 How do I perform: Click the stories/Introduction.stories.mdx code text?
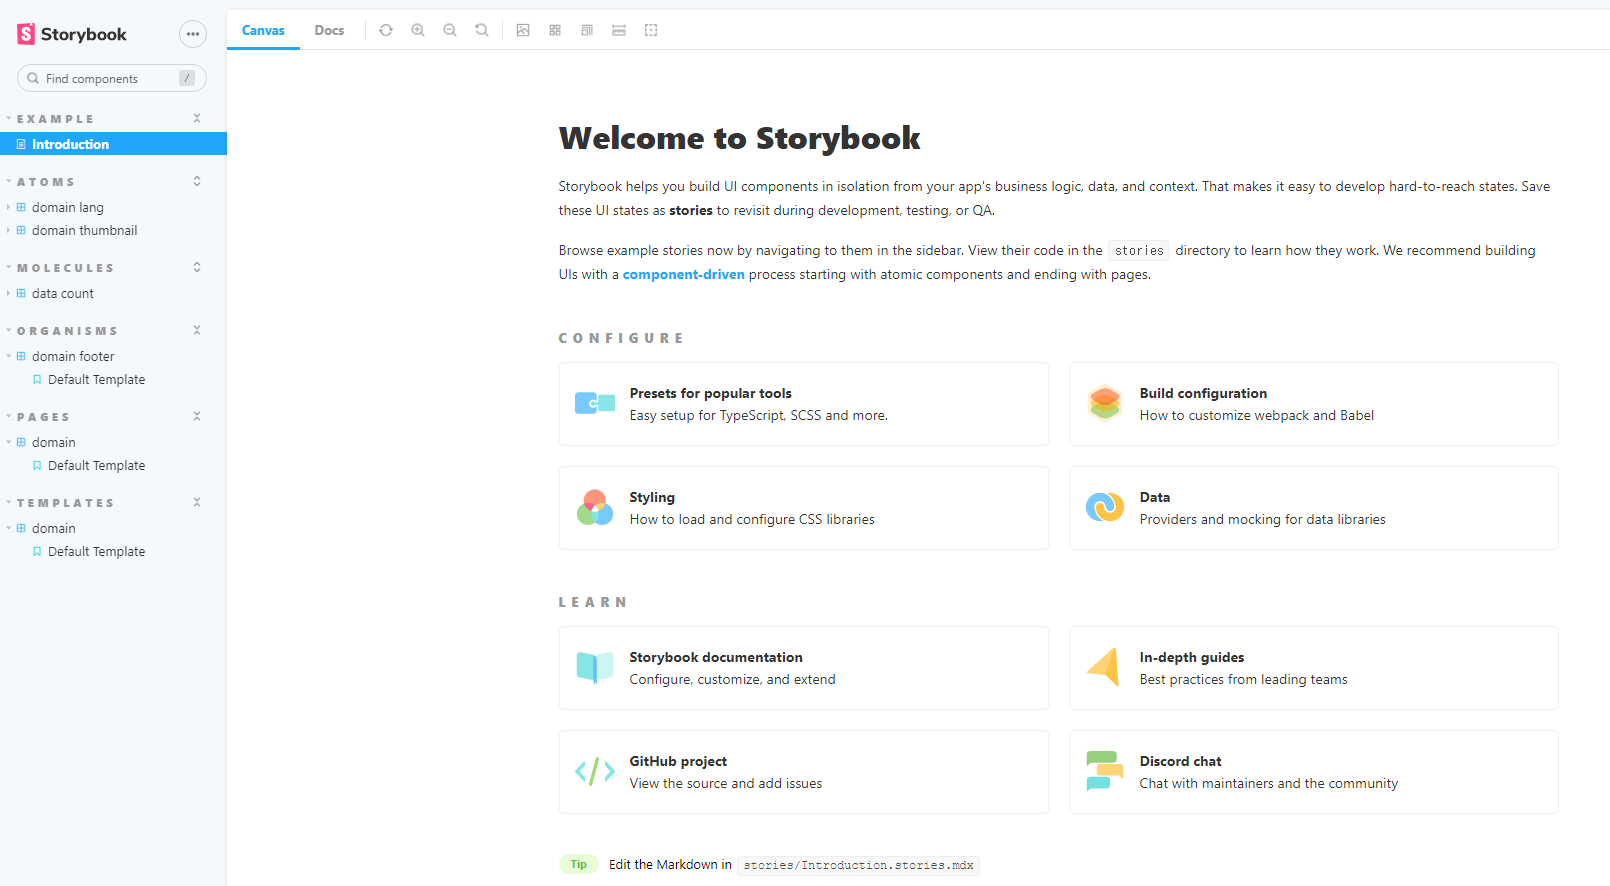point(858,865)
